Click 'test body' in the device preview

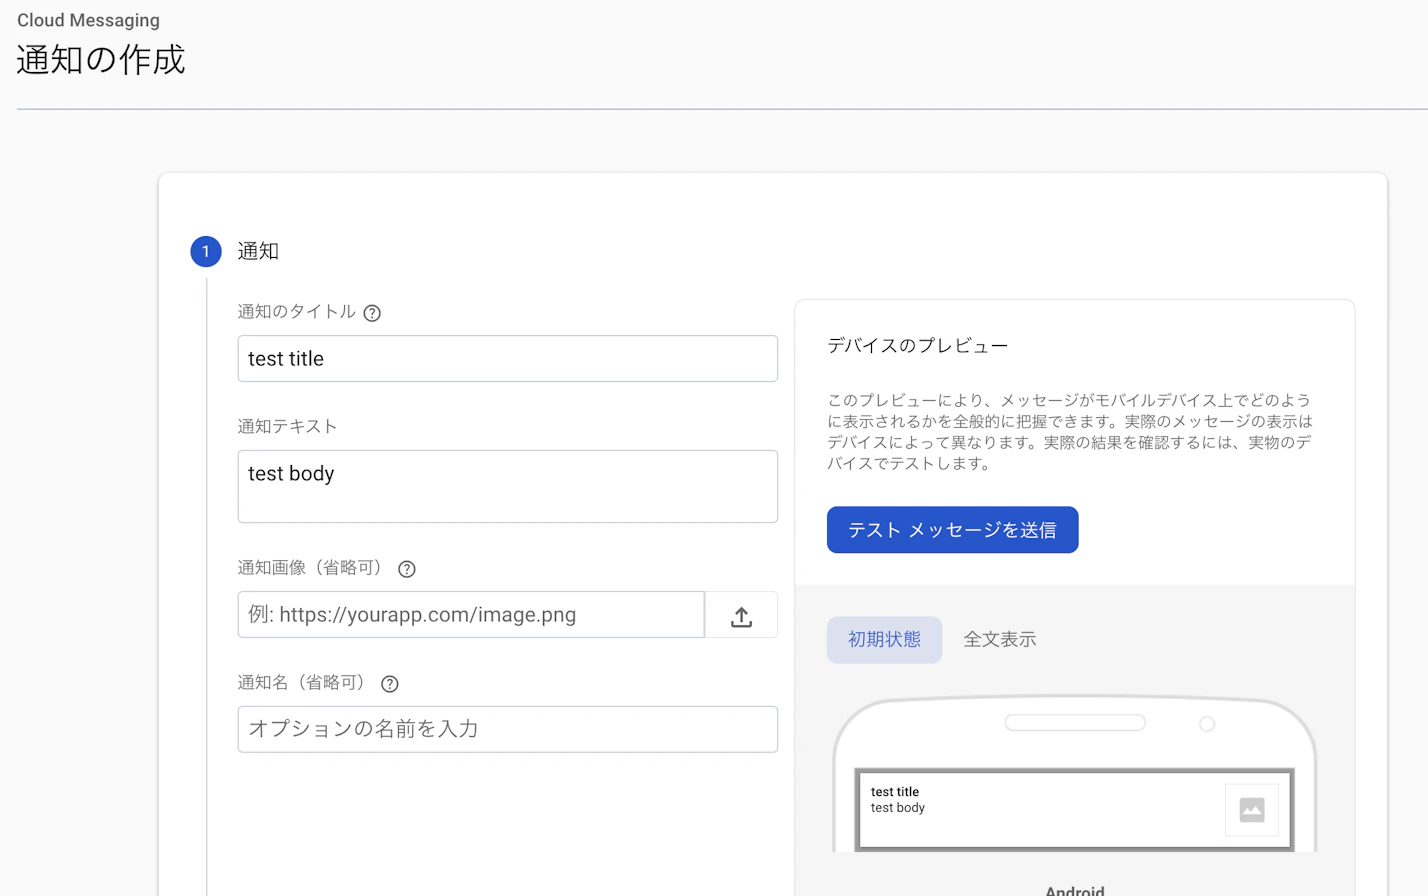click(898, 808)
